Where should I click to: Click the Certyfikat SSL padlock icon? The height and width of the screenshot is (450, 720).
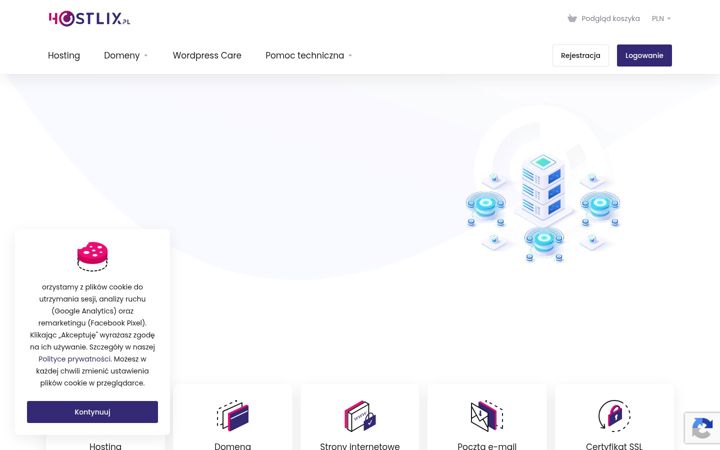point(614,416)
